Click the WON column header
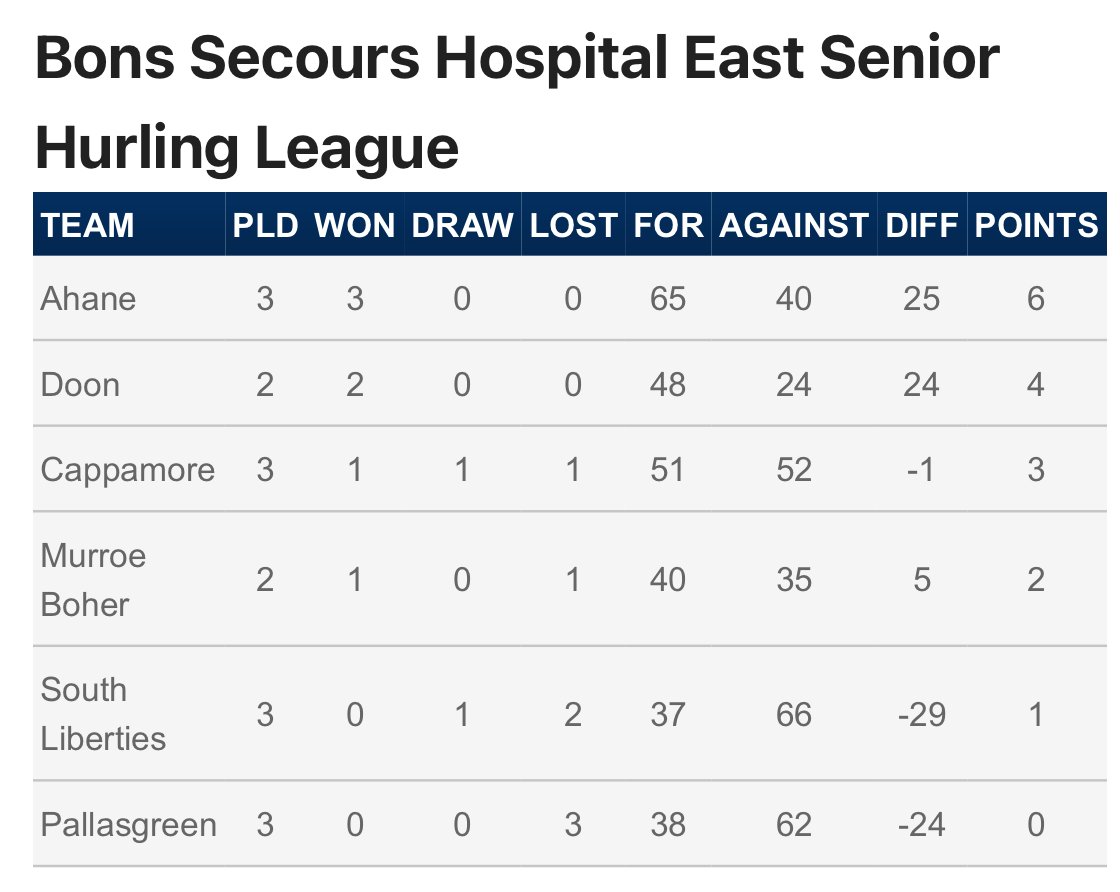The width and height of the screenshot is (1120, 892). pos(354,226)
